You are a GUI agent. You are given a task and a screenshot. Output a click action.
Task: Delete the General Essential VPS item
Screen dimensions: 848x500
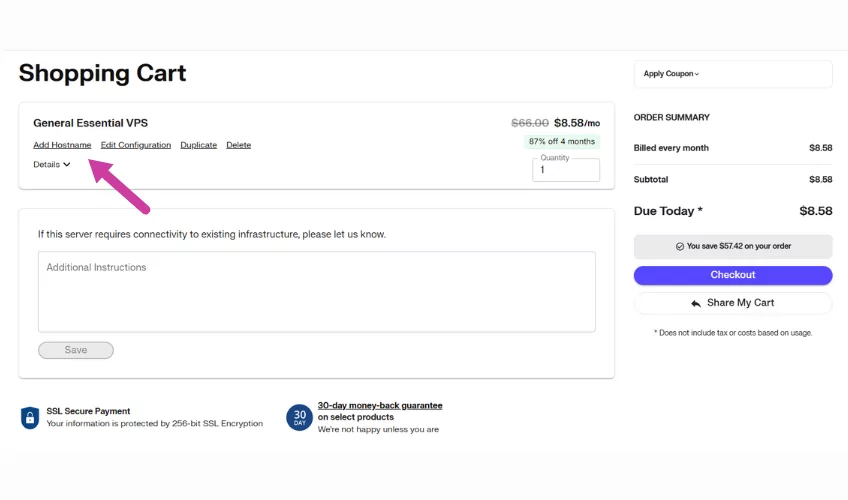pyautogui.click(x=238, y=145)
